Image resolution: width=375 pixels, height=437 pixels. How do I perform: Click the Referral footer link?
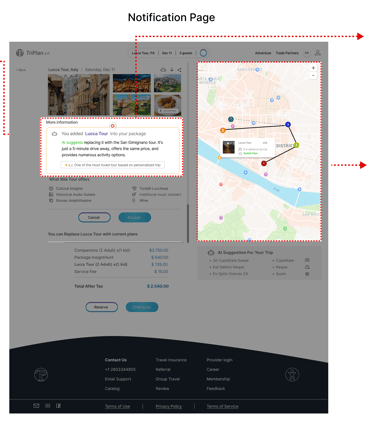[x=163, y=369]
